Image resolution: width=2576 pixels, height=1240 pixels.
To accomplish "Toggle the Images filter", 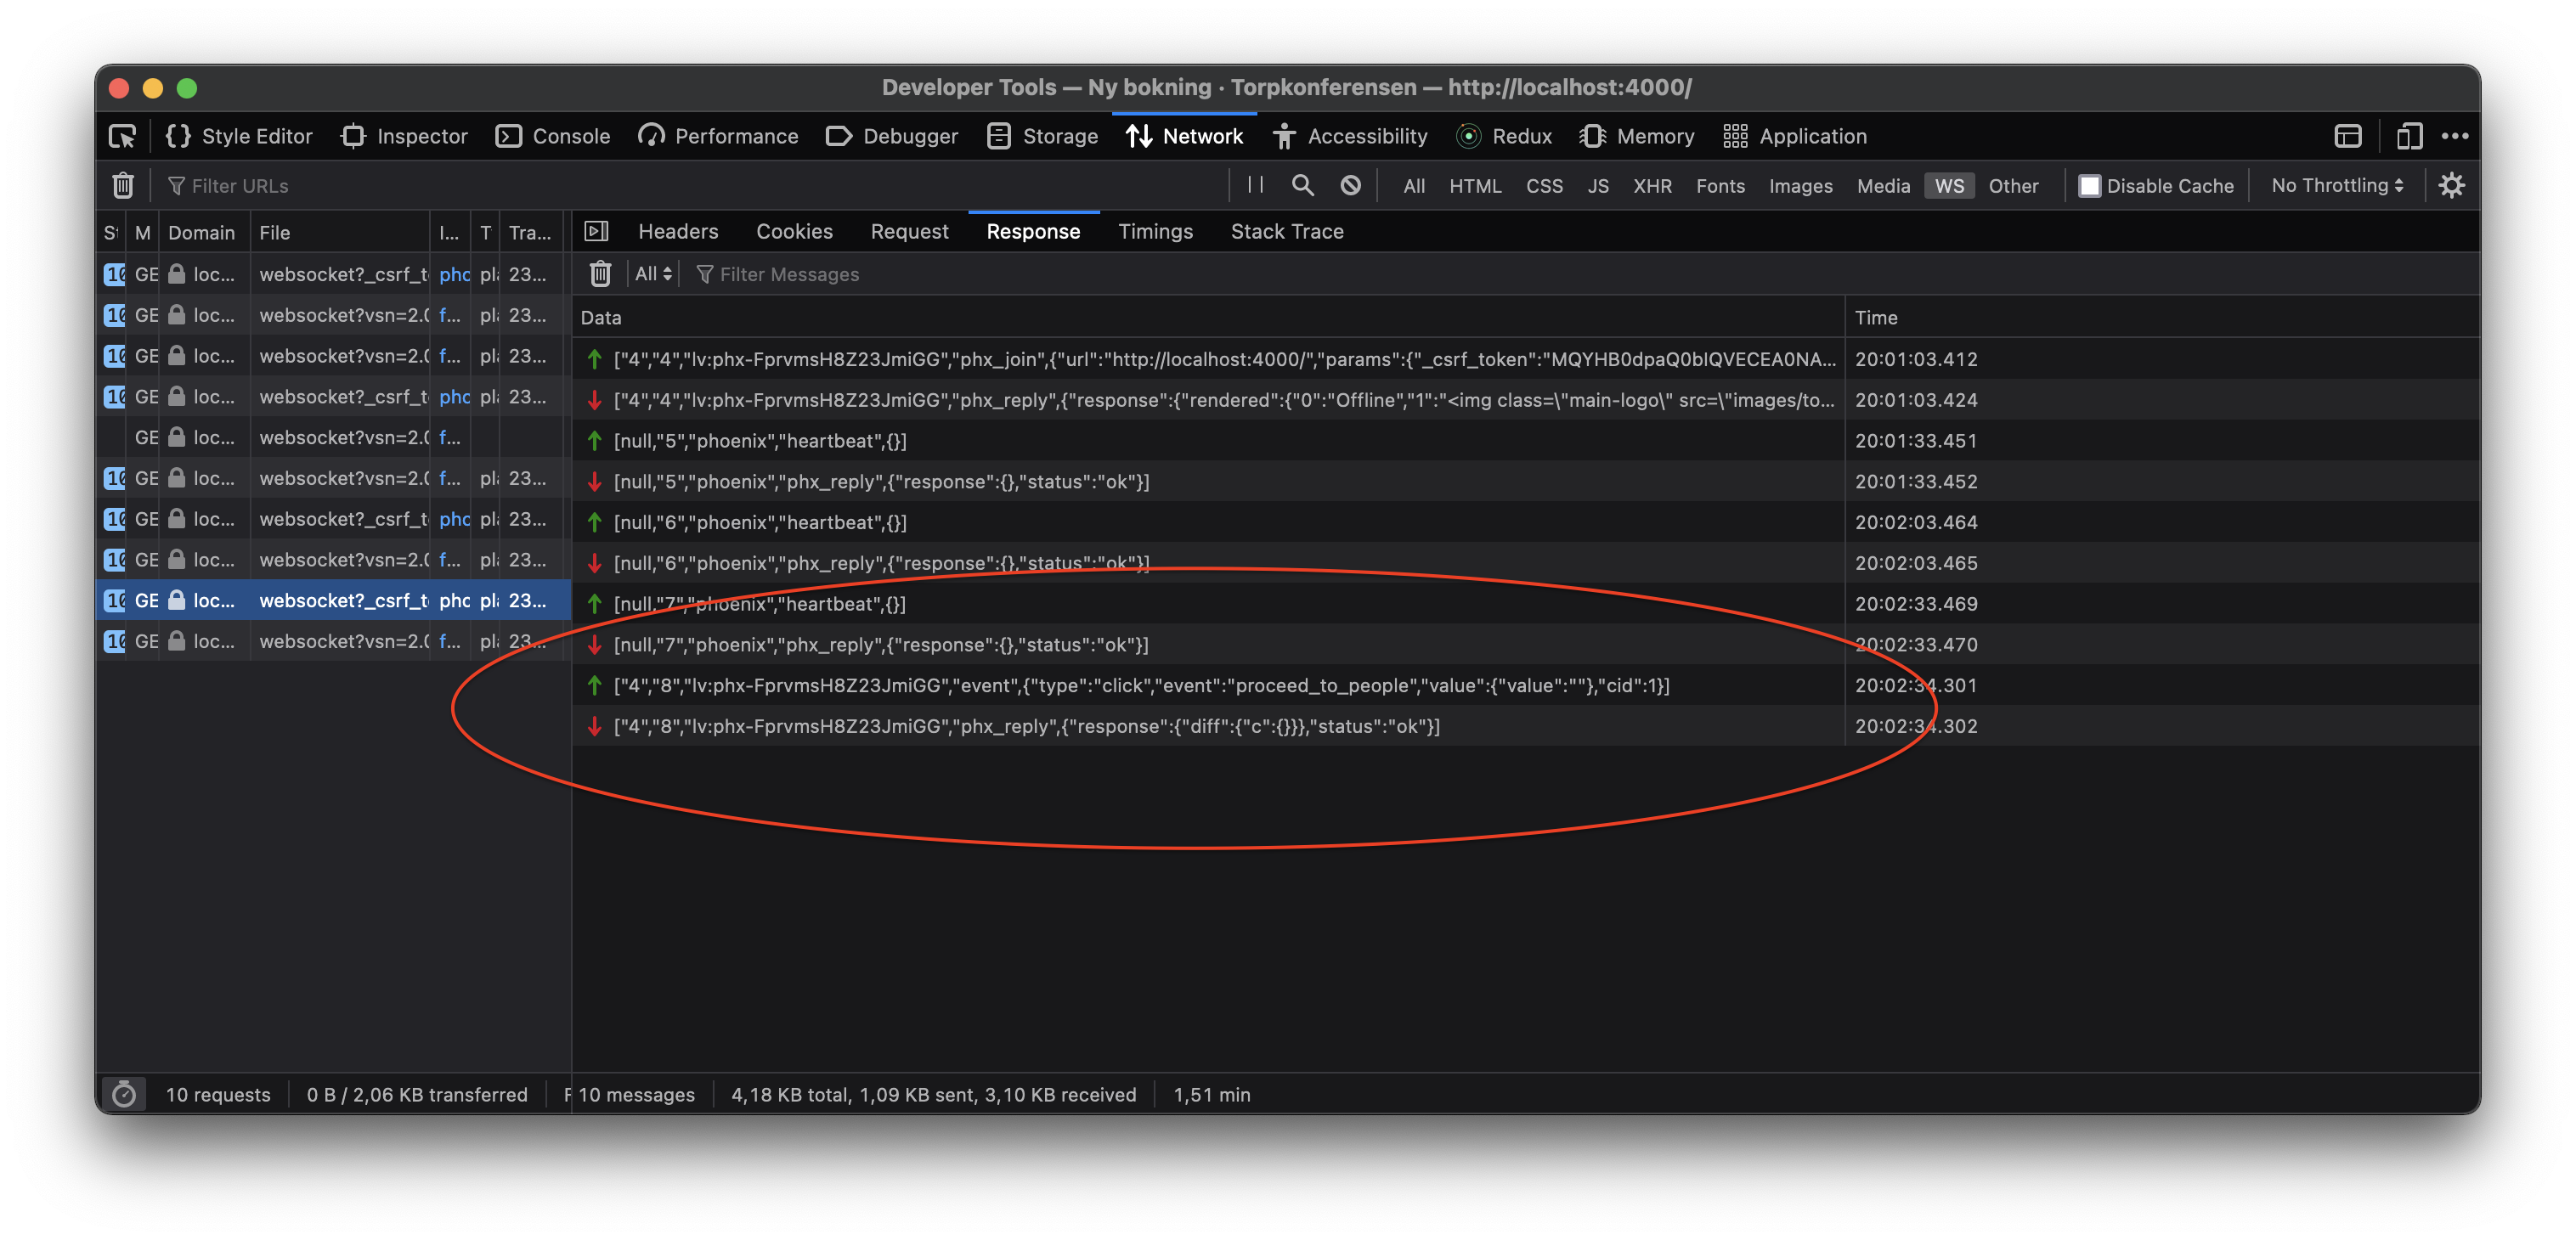I will 1800,186.
